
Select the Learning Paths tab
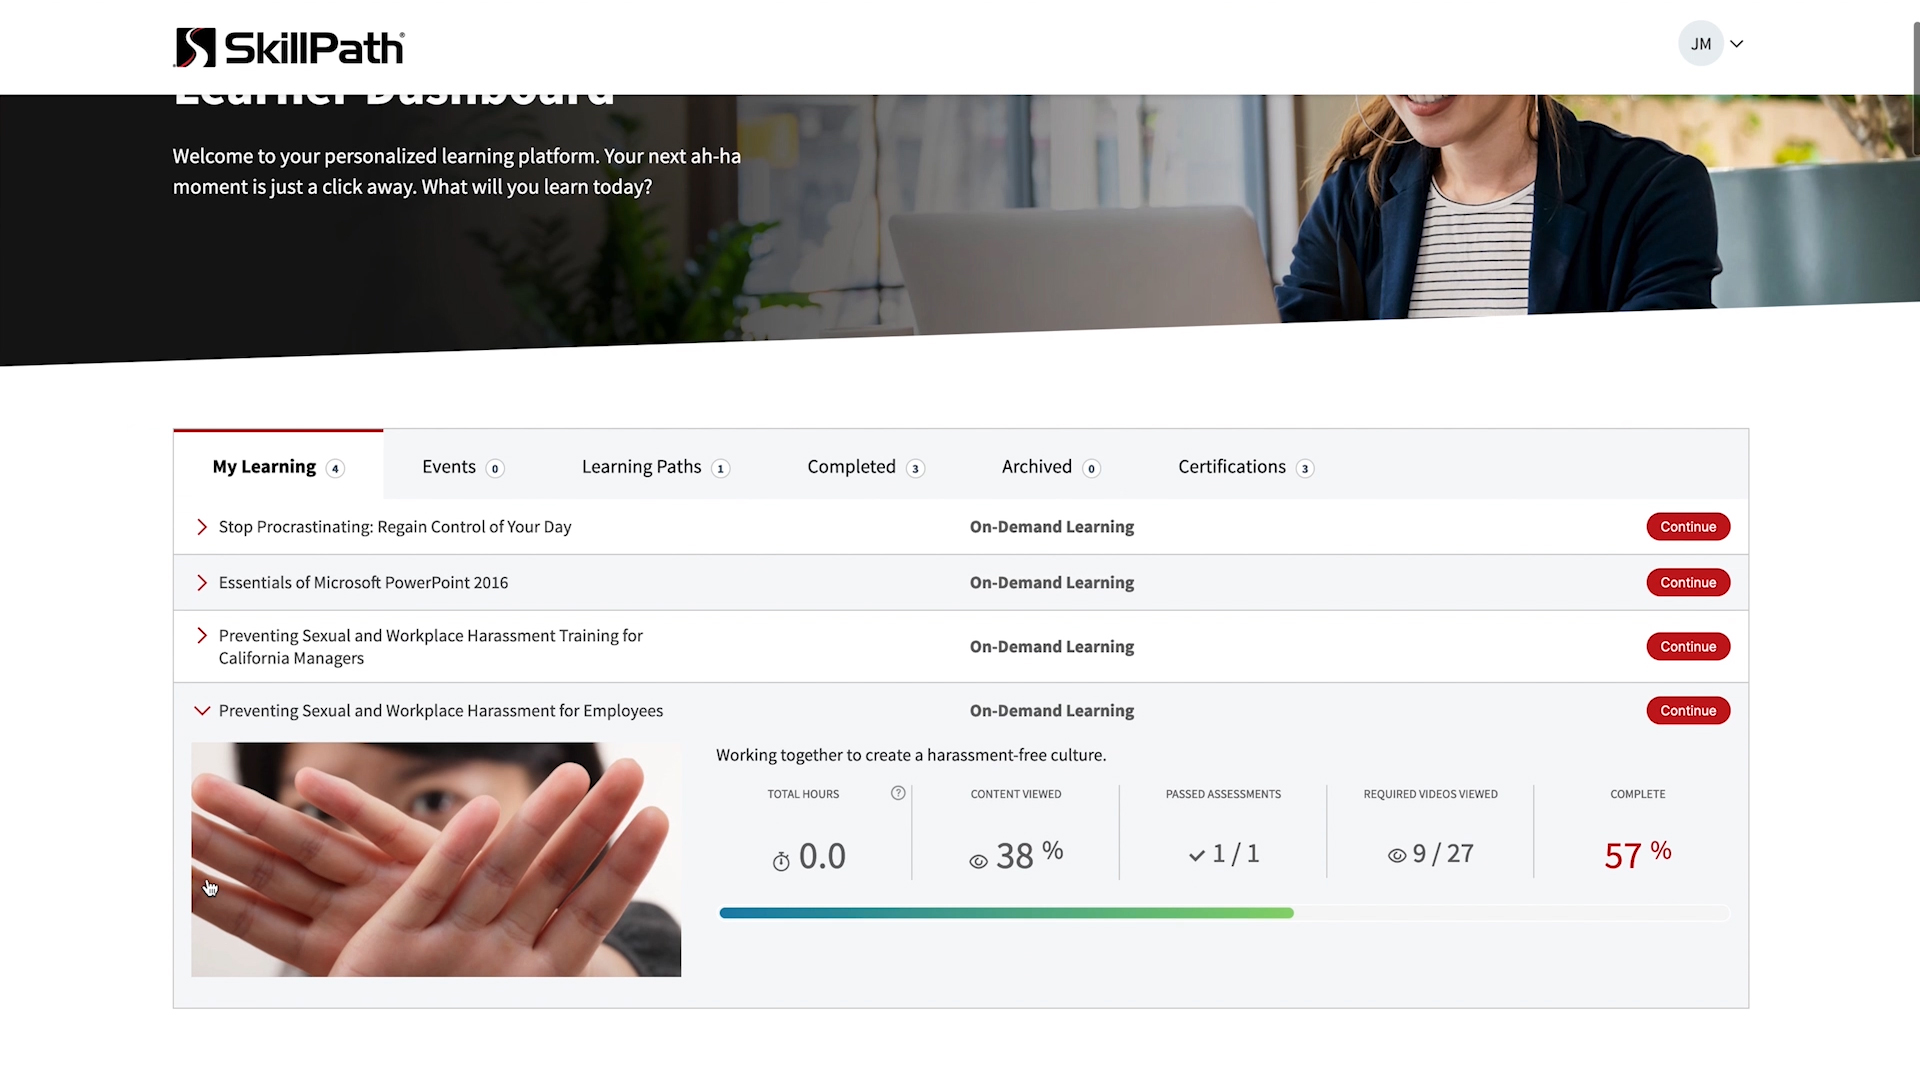(x=641, y=466)
